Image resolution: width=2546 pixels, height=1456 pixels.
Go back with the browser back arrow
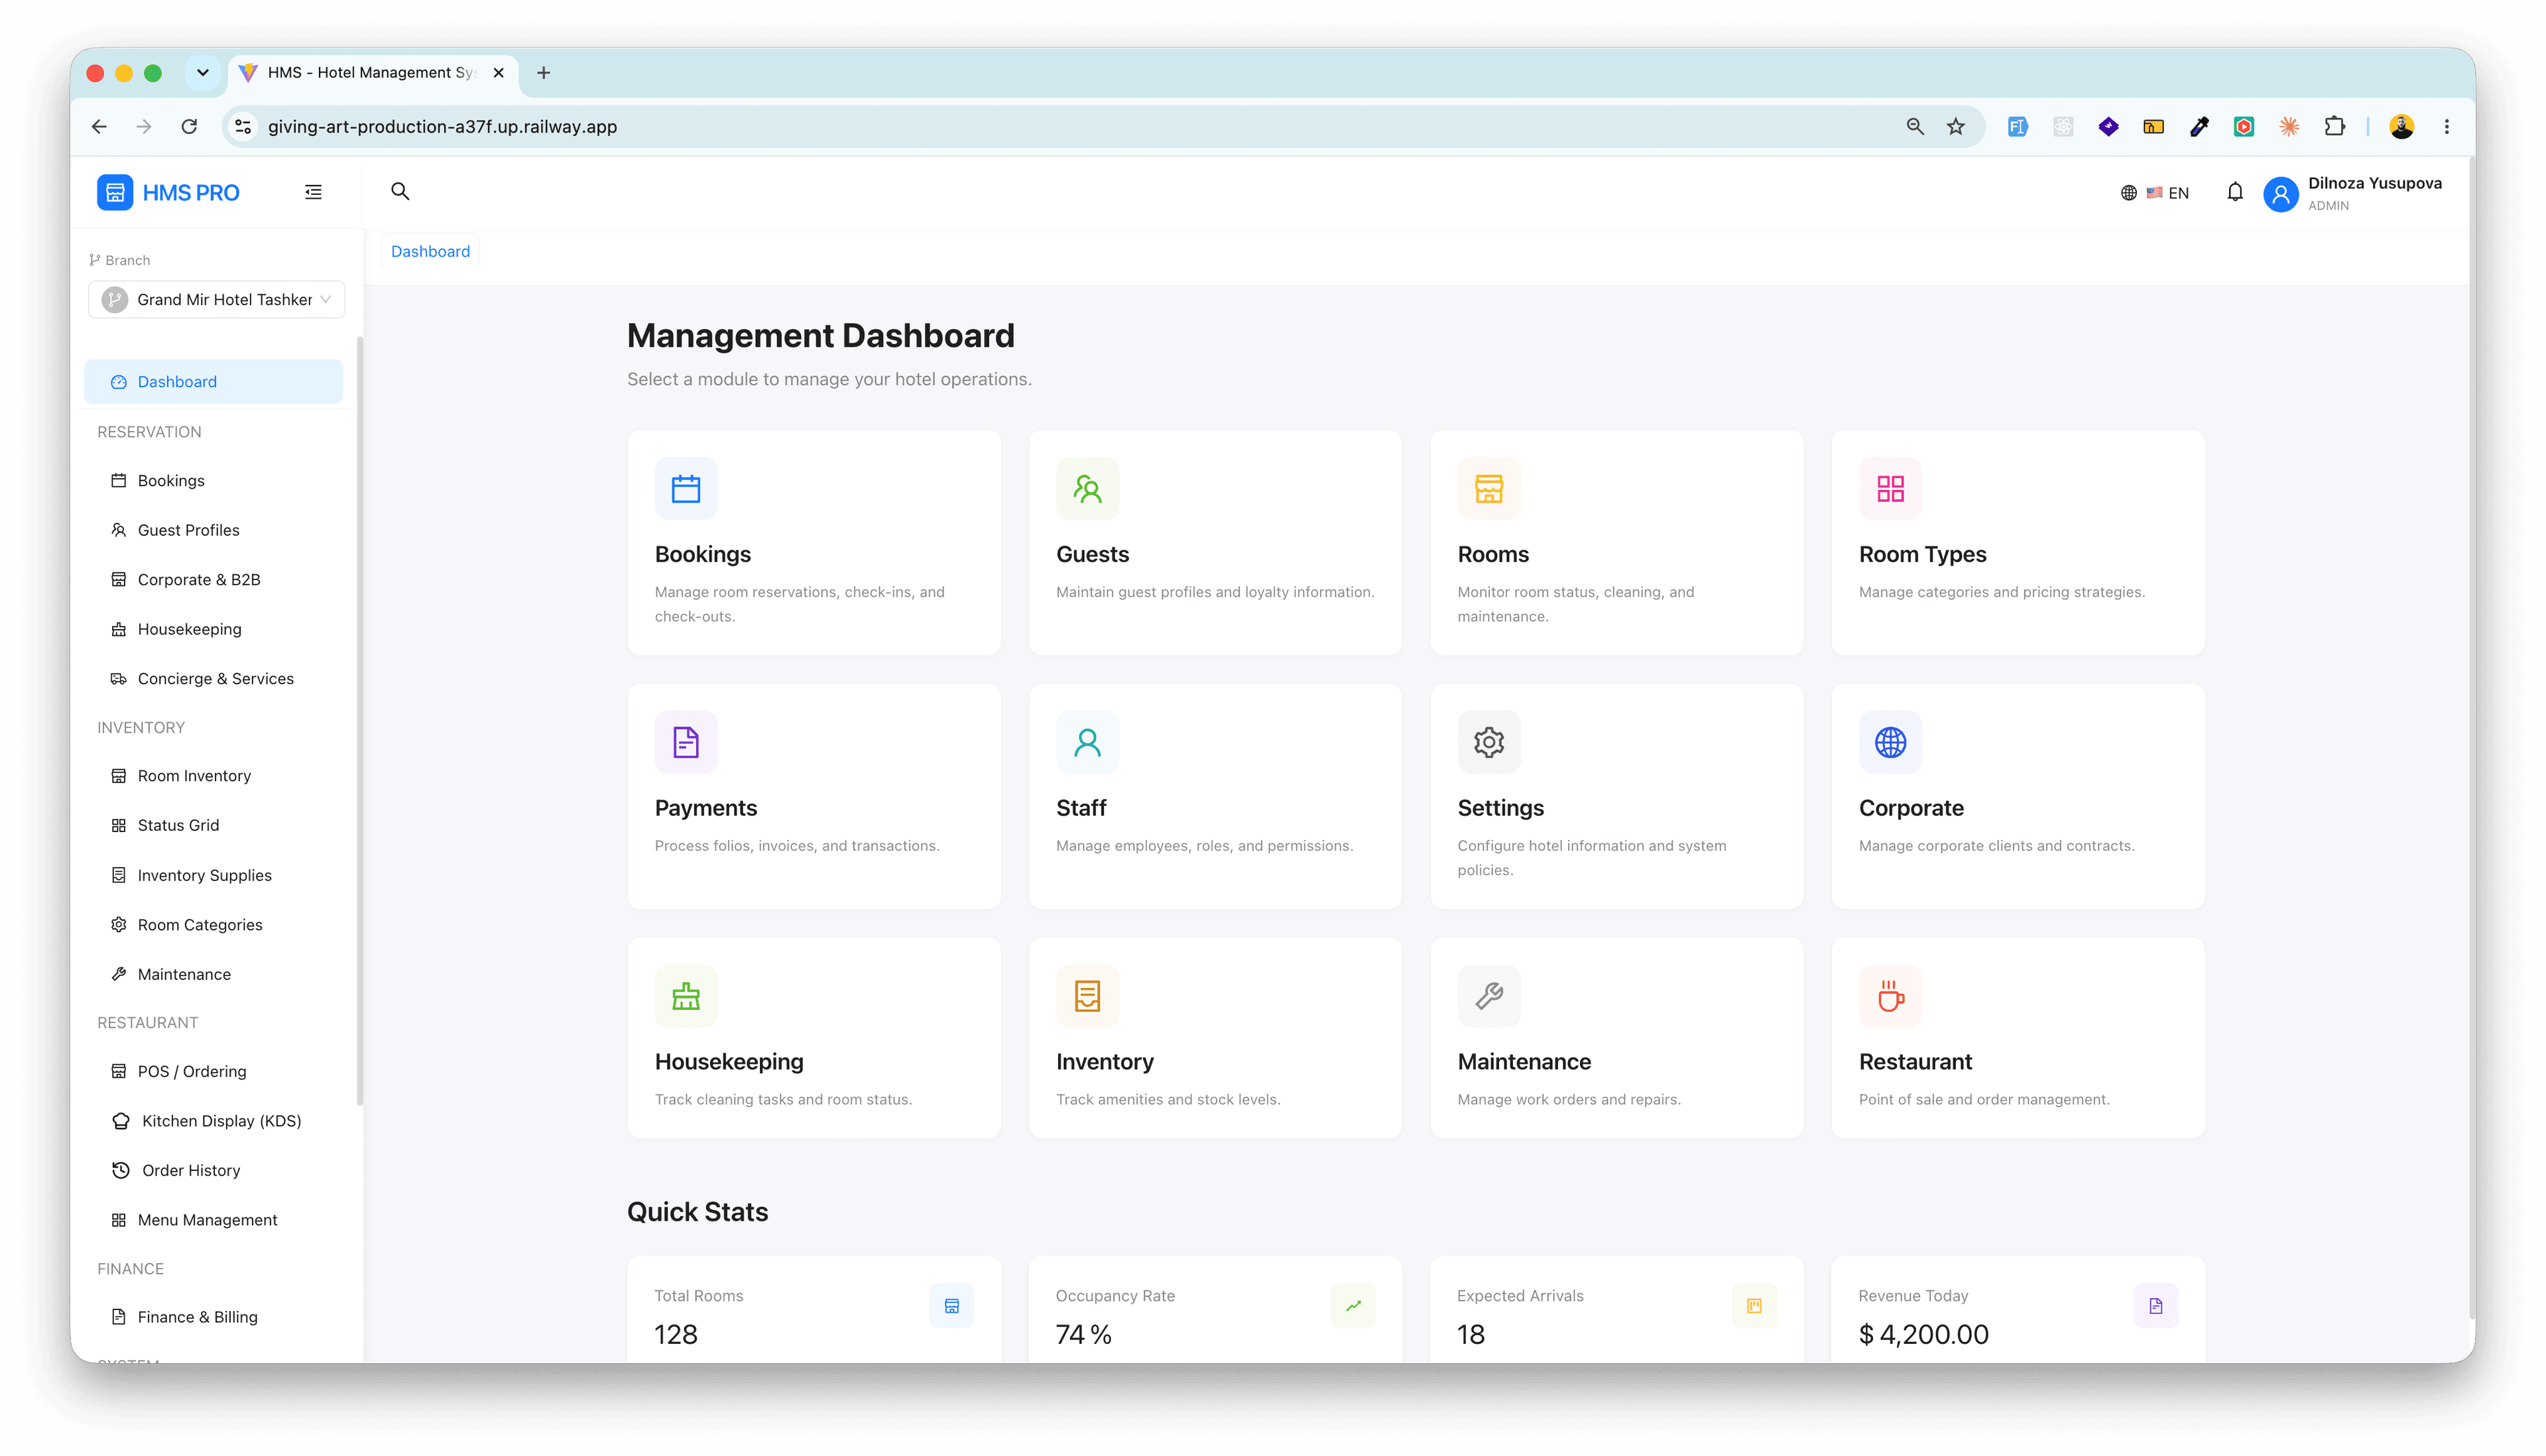pos(99,127)
